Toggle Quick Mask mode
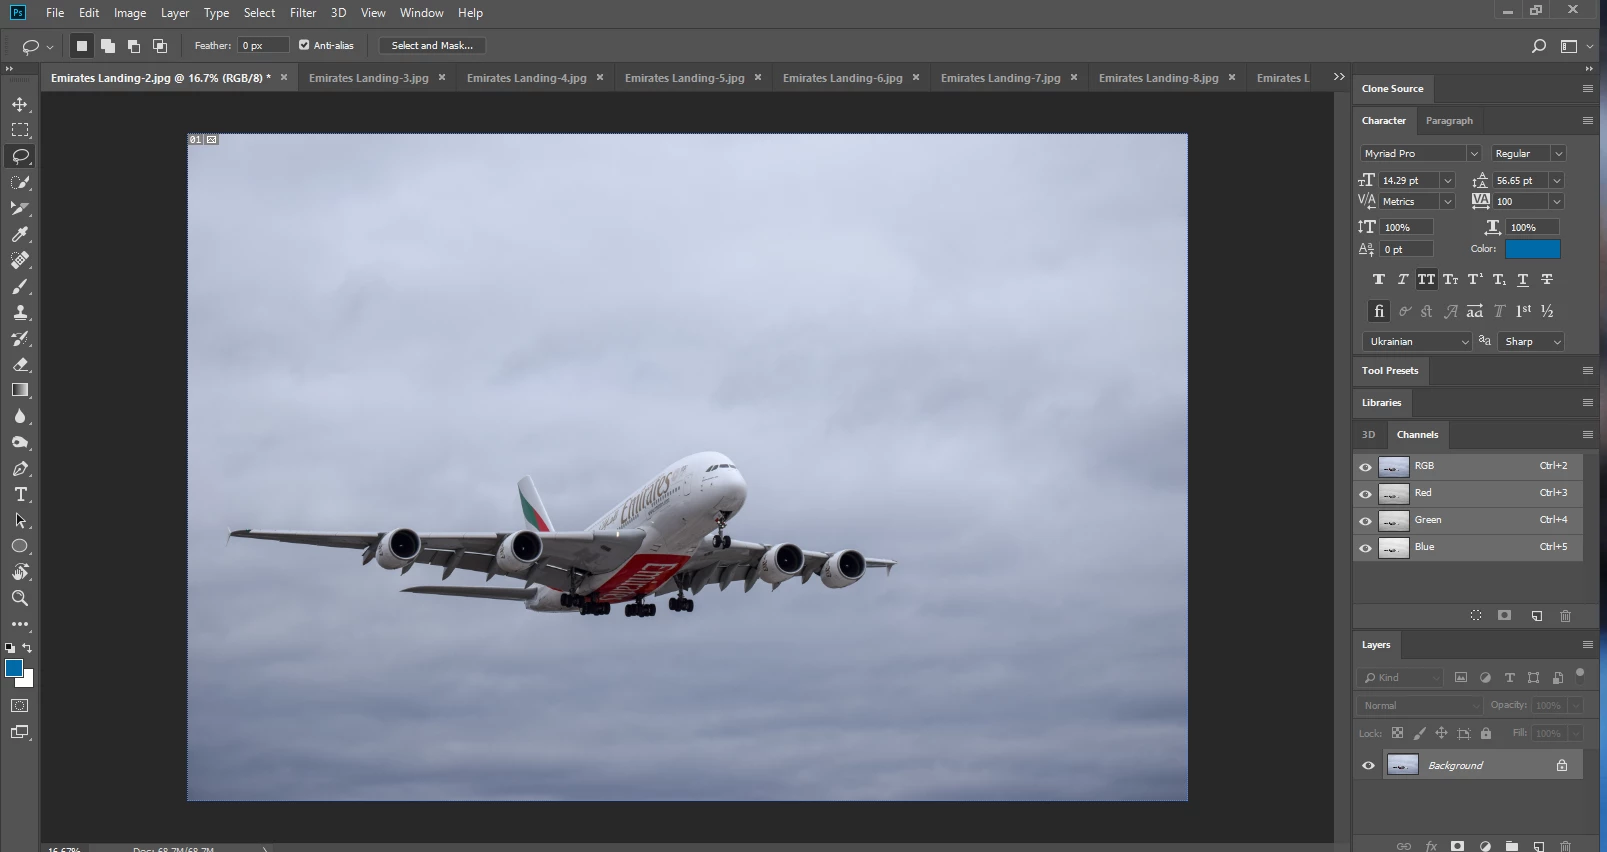Viewport: 1607px width, 852px height. coord(20,706)
